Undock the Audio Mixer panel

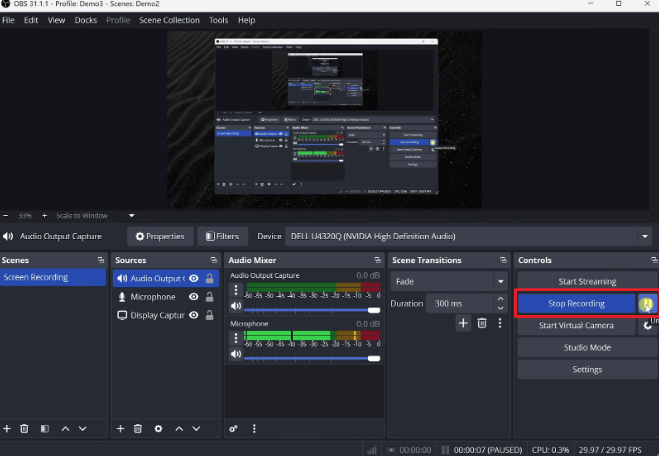tap(377, 260)
